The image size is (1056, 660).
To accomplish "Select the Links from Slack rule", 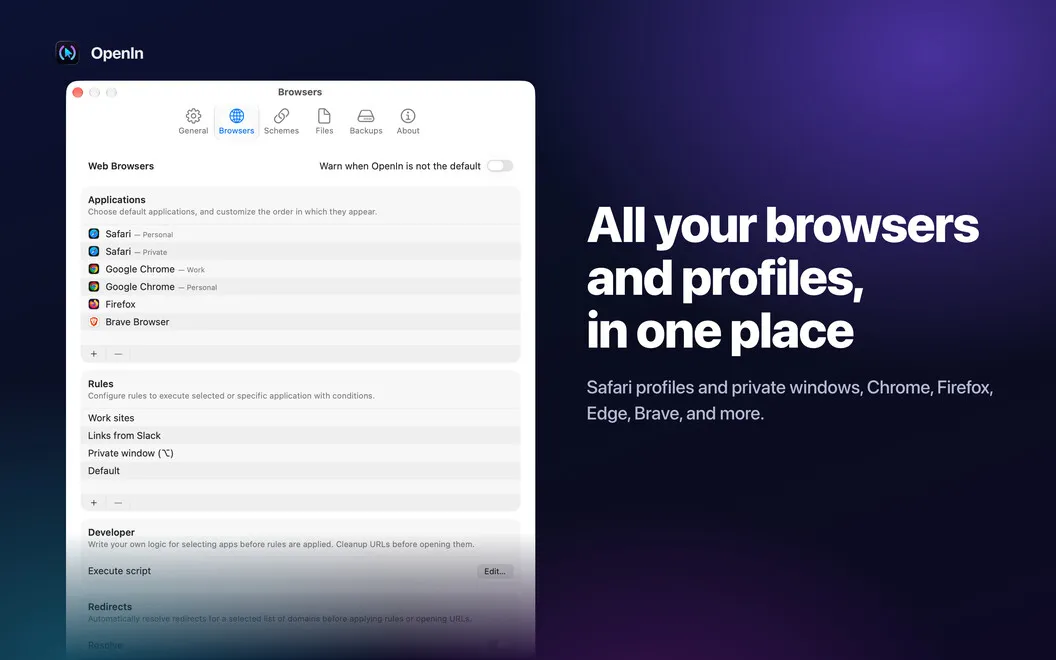I will point(300,435).
